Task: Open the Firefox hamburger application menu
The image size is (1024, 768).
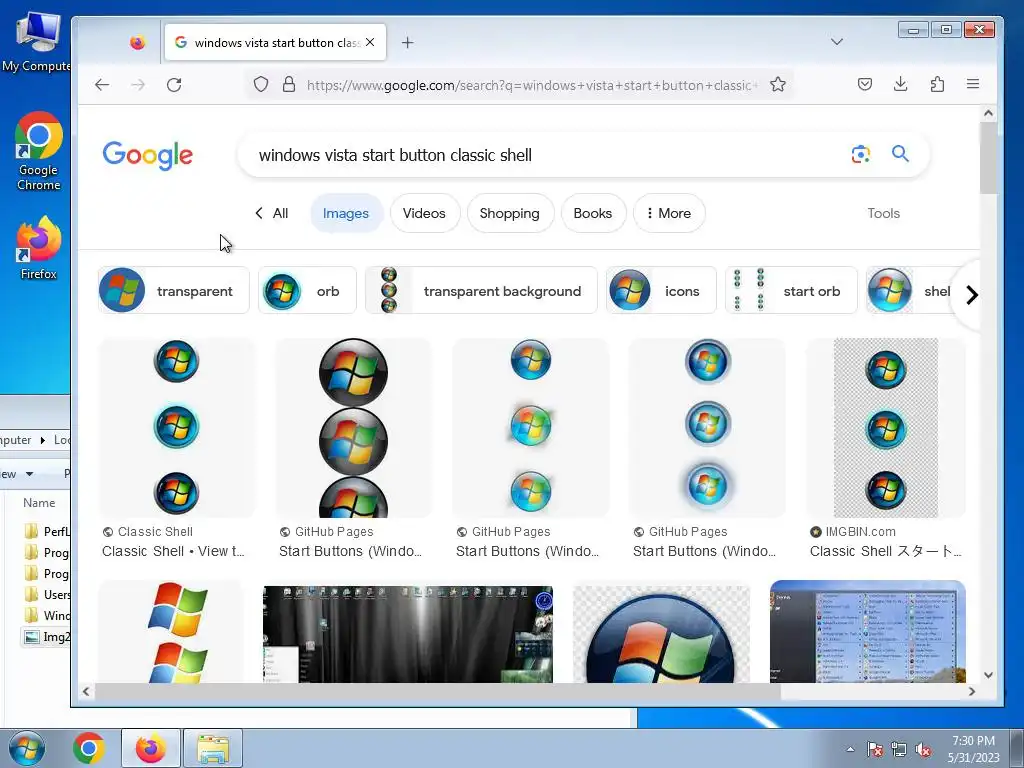Action: coord(972,84)
